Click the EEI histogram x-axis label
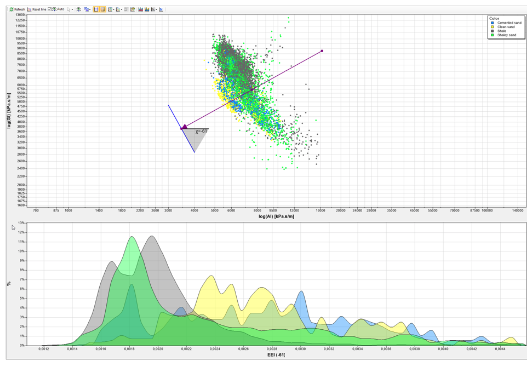Viewport: 532px width, 367px height. coord(276,355)
